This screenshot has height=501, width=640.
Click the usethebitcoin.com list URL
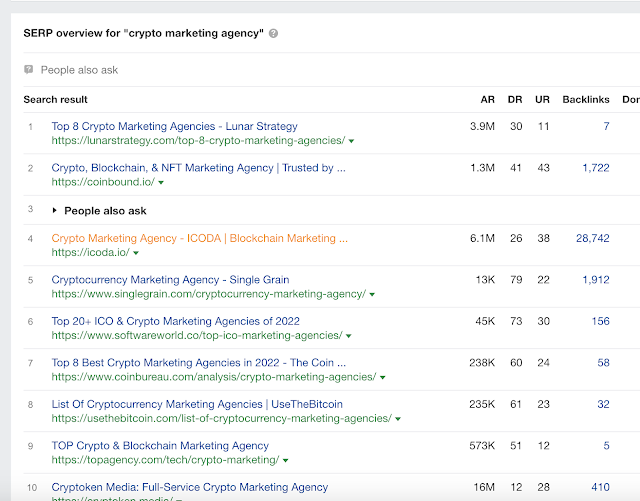click(222, 419)
